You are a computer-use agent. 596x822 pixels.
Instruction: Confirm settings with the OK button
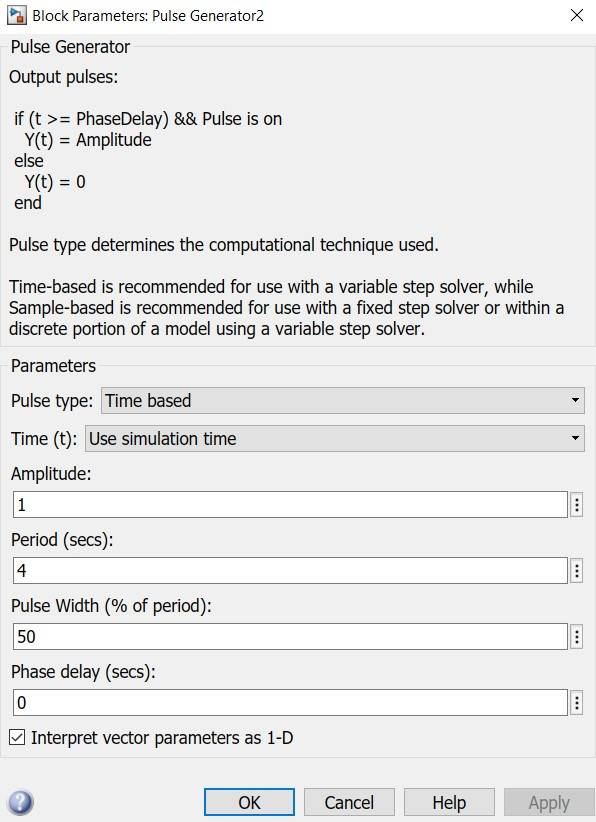(x=248, y=801)
